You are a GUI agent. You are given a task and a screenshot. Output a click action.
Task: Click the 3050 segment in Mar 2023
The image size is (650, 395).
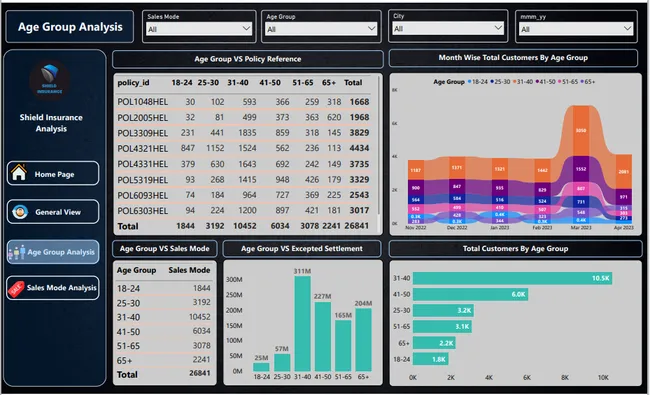581,131
